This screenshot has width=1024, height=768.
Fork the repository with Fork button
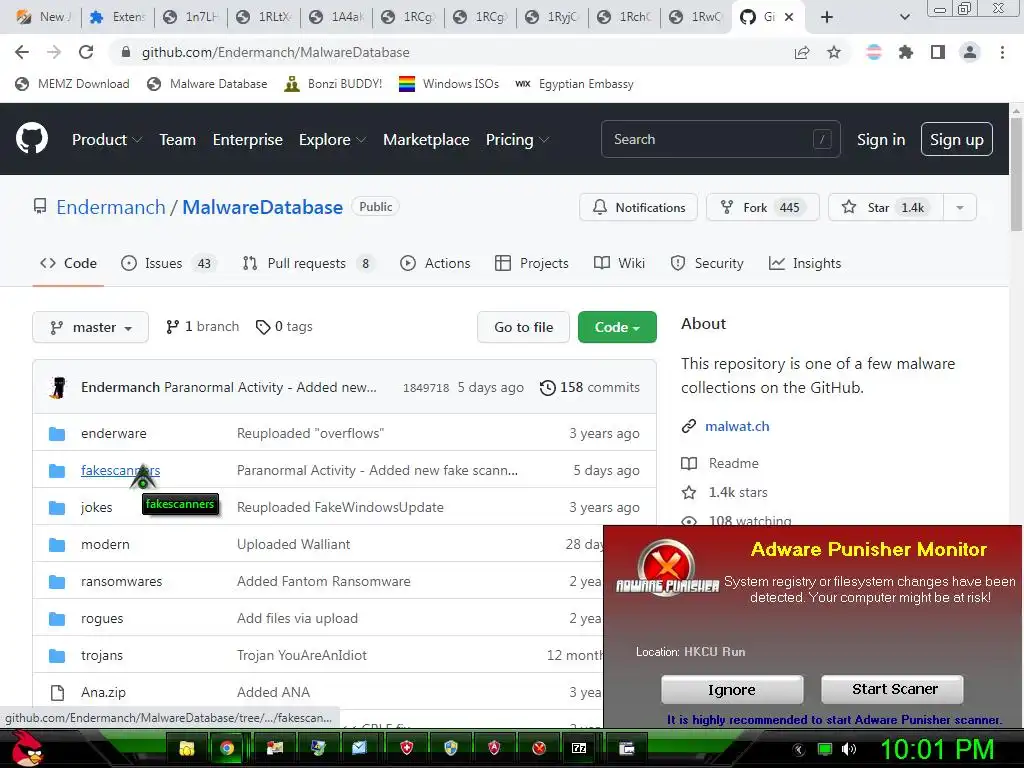(762, 208)
